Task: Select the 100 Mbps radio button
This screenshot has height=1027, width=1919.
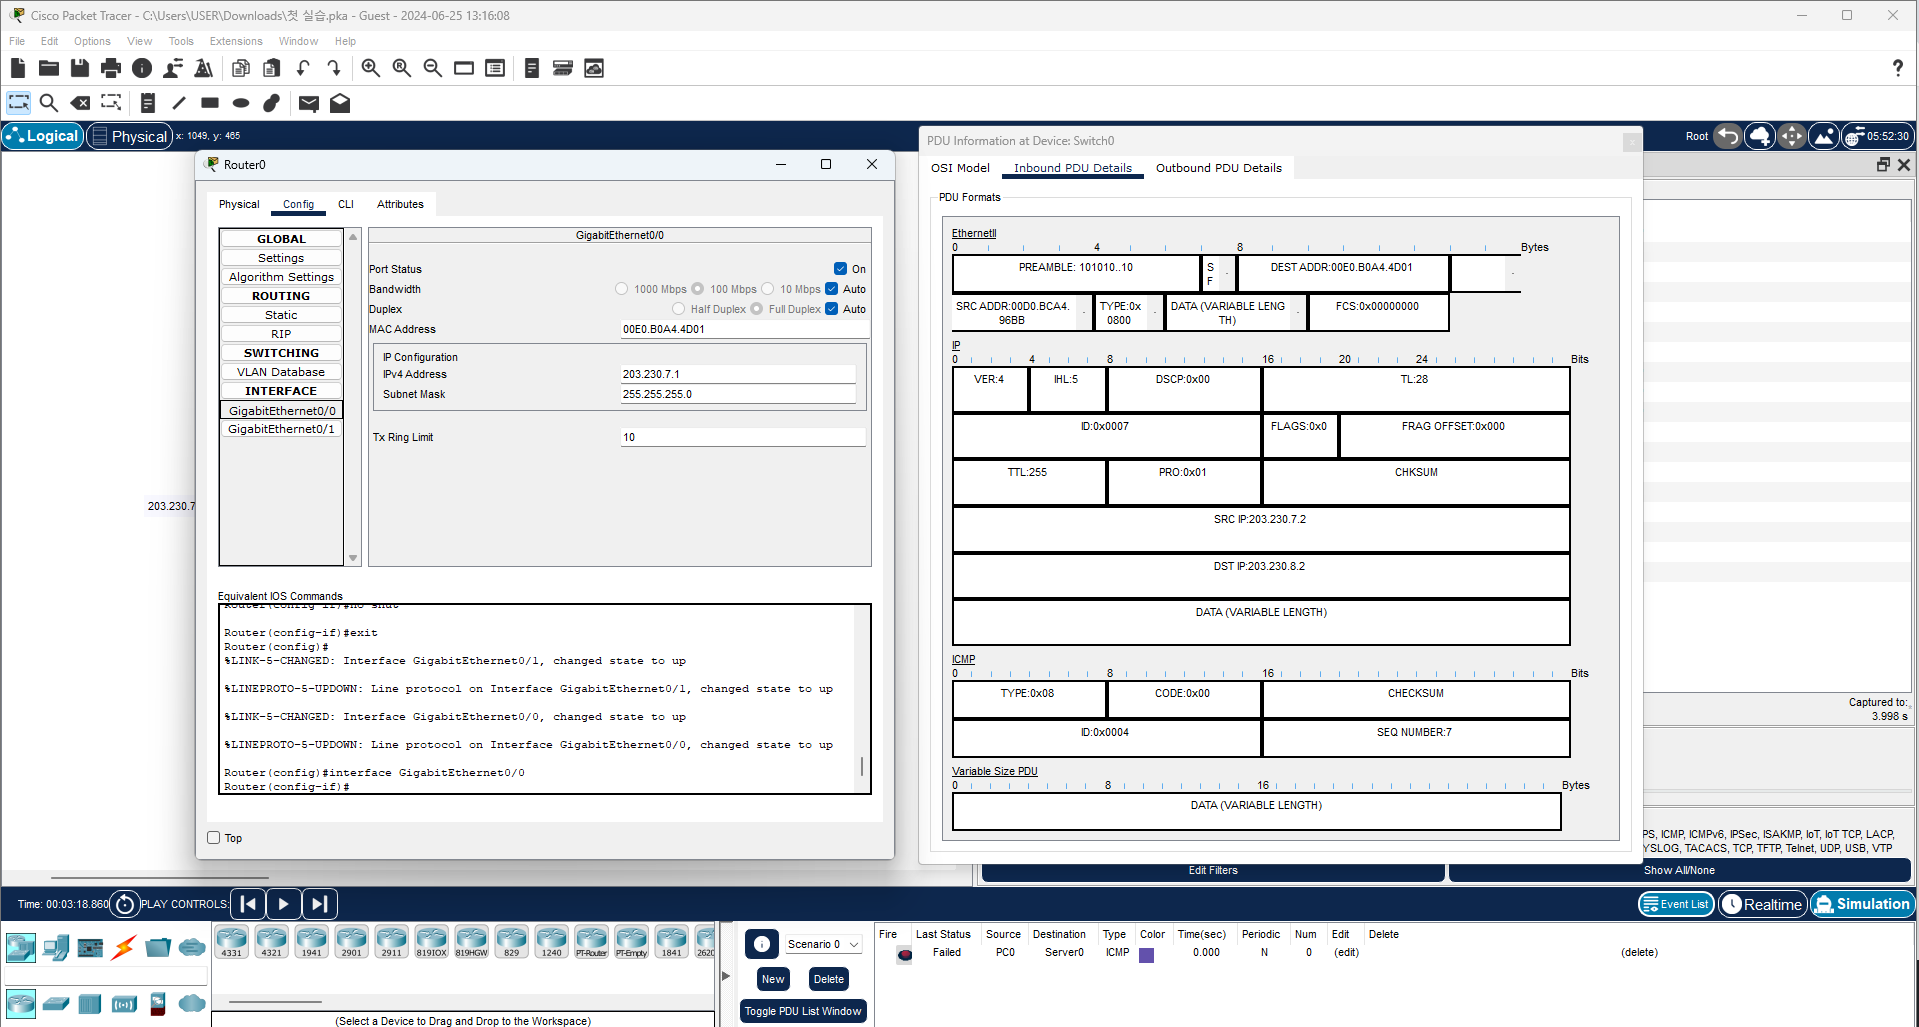Action: [x=698, y=289]
